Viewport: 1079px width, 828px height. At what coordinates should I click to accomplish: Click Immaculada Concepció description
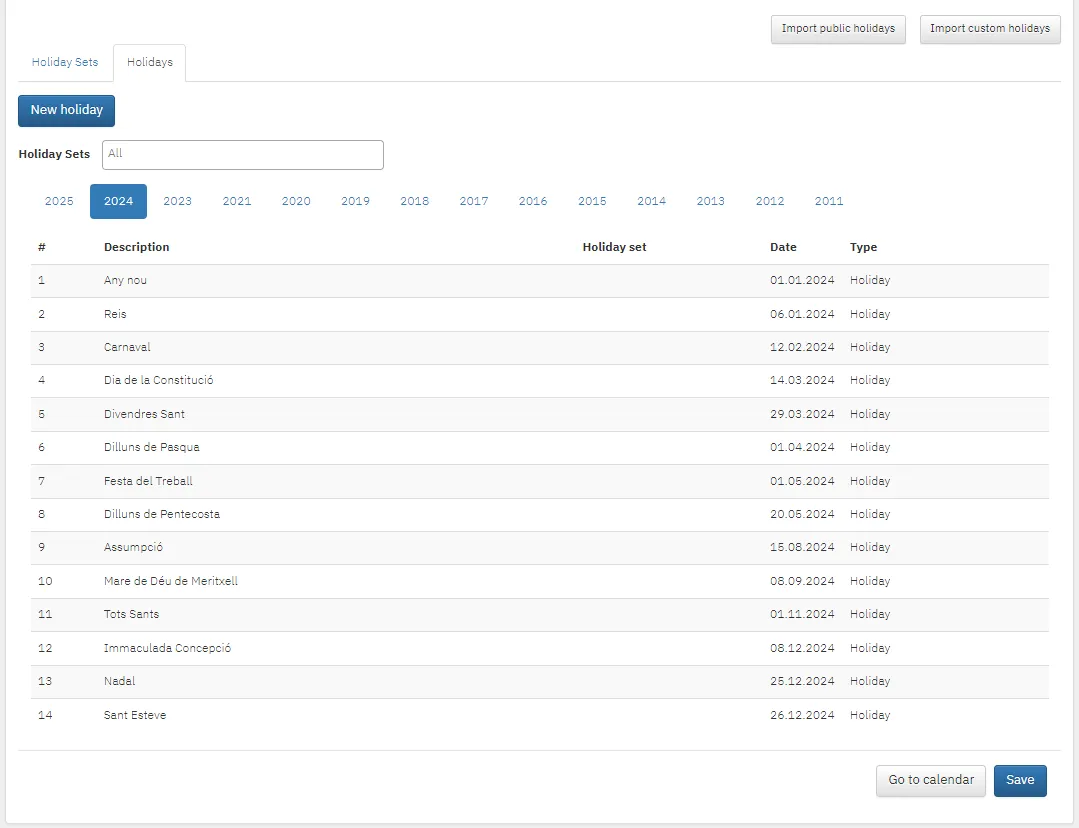pos(167,648)
